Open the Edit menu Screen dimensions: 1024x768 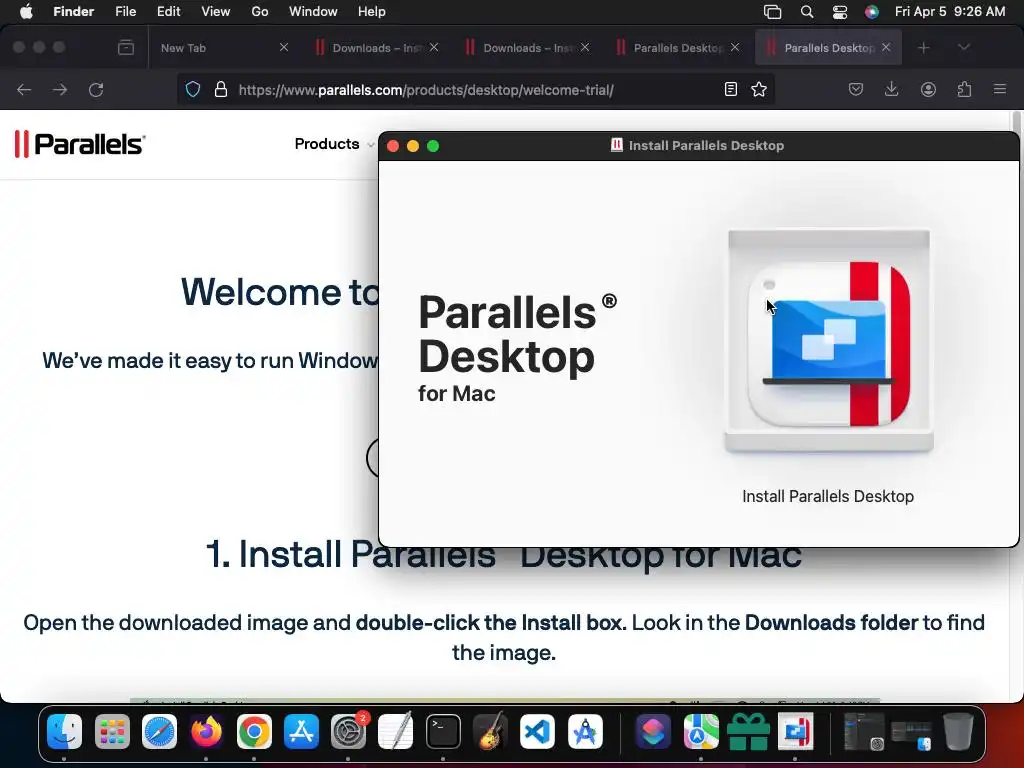point(168,11)
